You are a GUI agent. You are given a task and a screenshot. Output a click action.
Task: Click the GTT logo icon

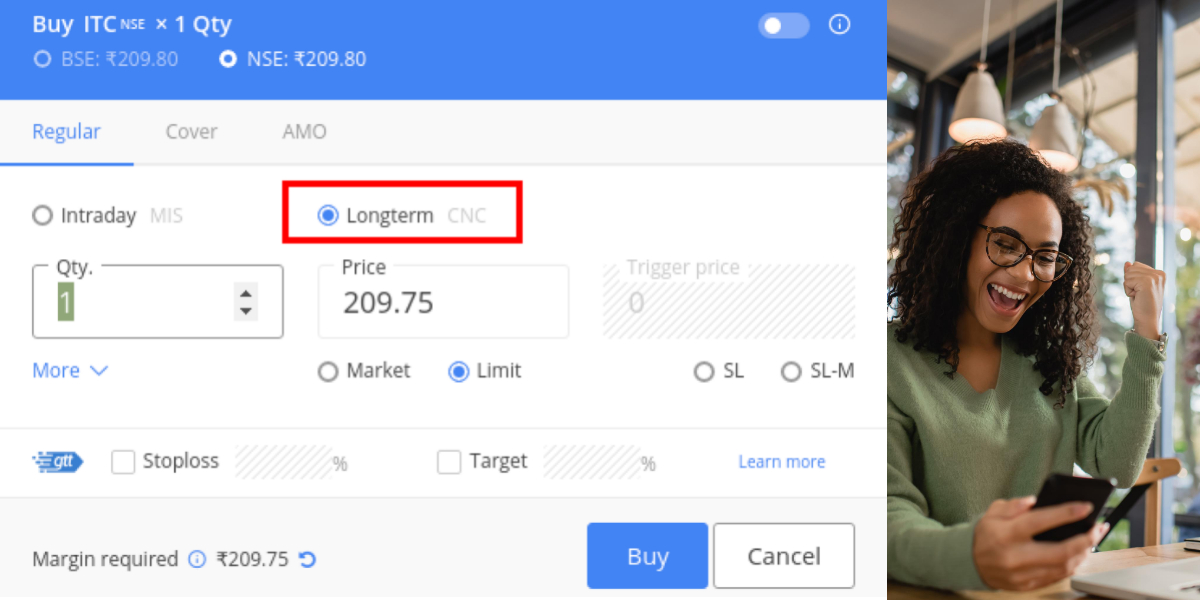[58, 462]
